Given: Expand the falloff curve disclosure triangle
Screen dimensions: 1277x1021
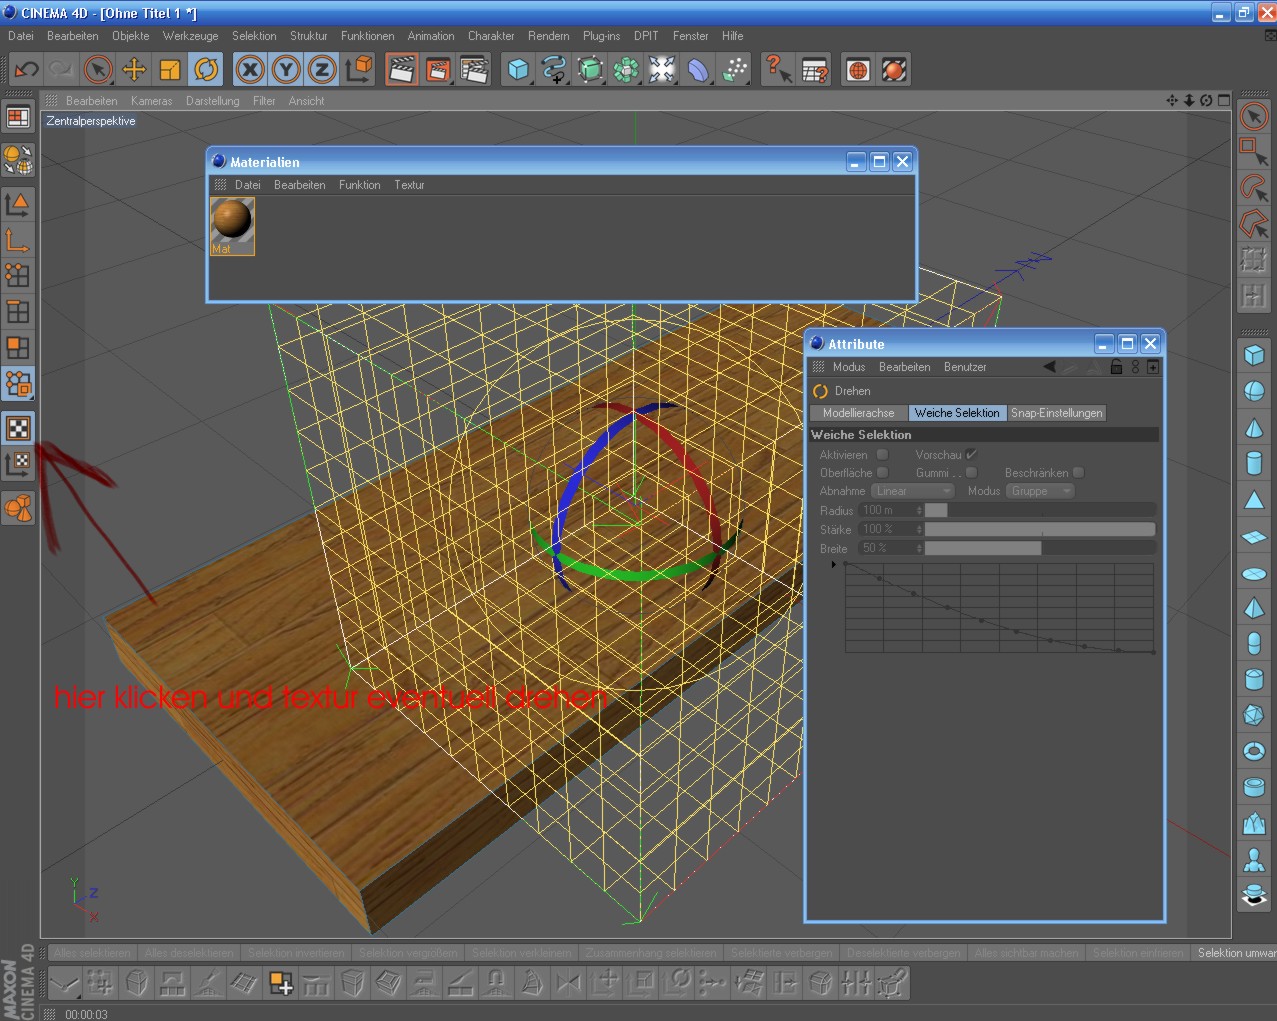Looking at the screenshot, I should (x=833, y=565).
